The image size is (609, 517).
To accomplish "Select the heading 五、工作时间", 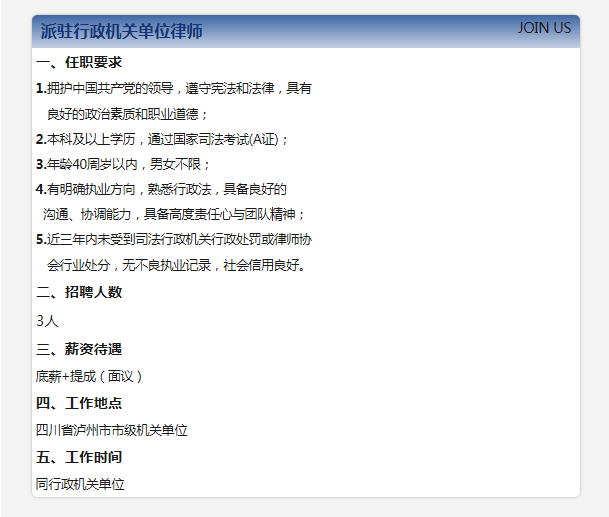I will click(x=78, y=457).
